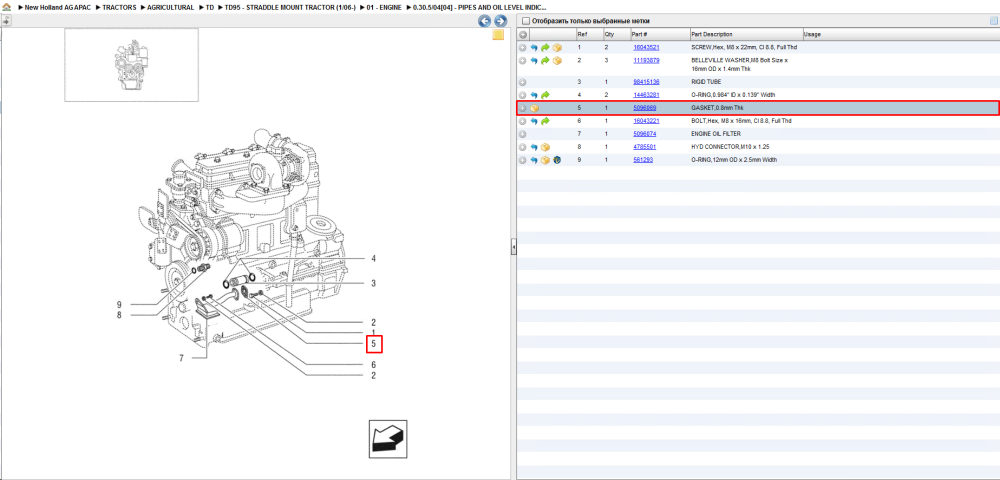Click the 'Qty' column header
Image resolution: width=1000 pixels, height=480 pixels.
[x=609, y=34]
